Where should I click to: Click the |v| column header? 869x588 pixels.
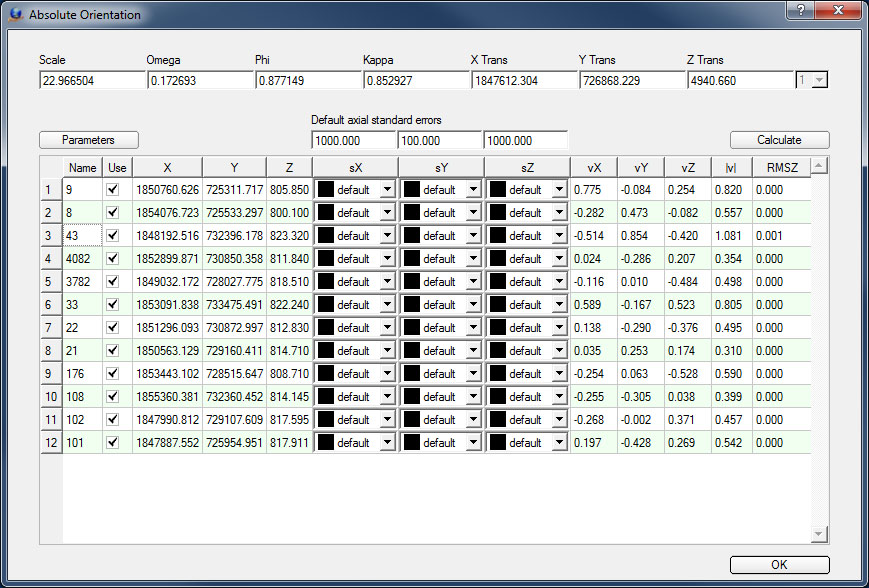(x=732, y=167)
